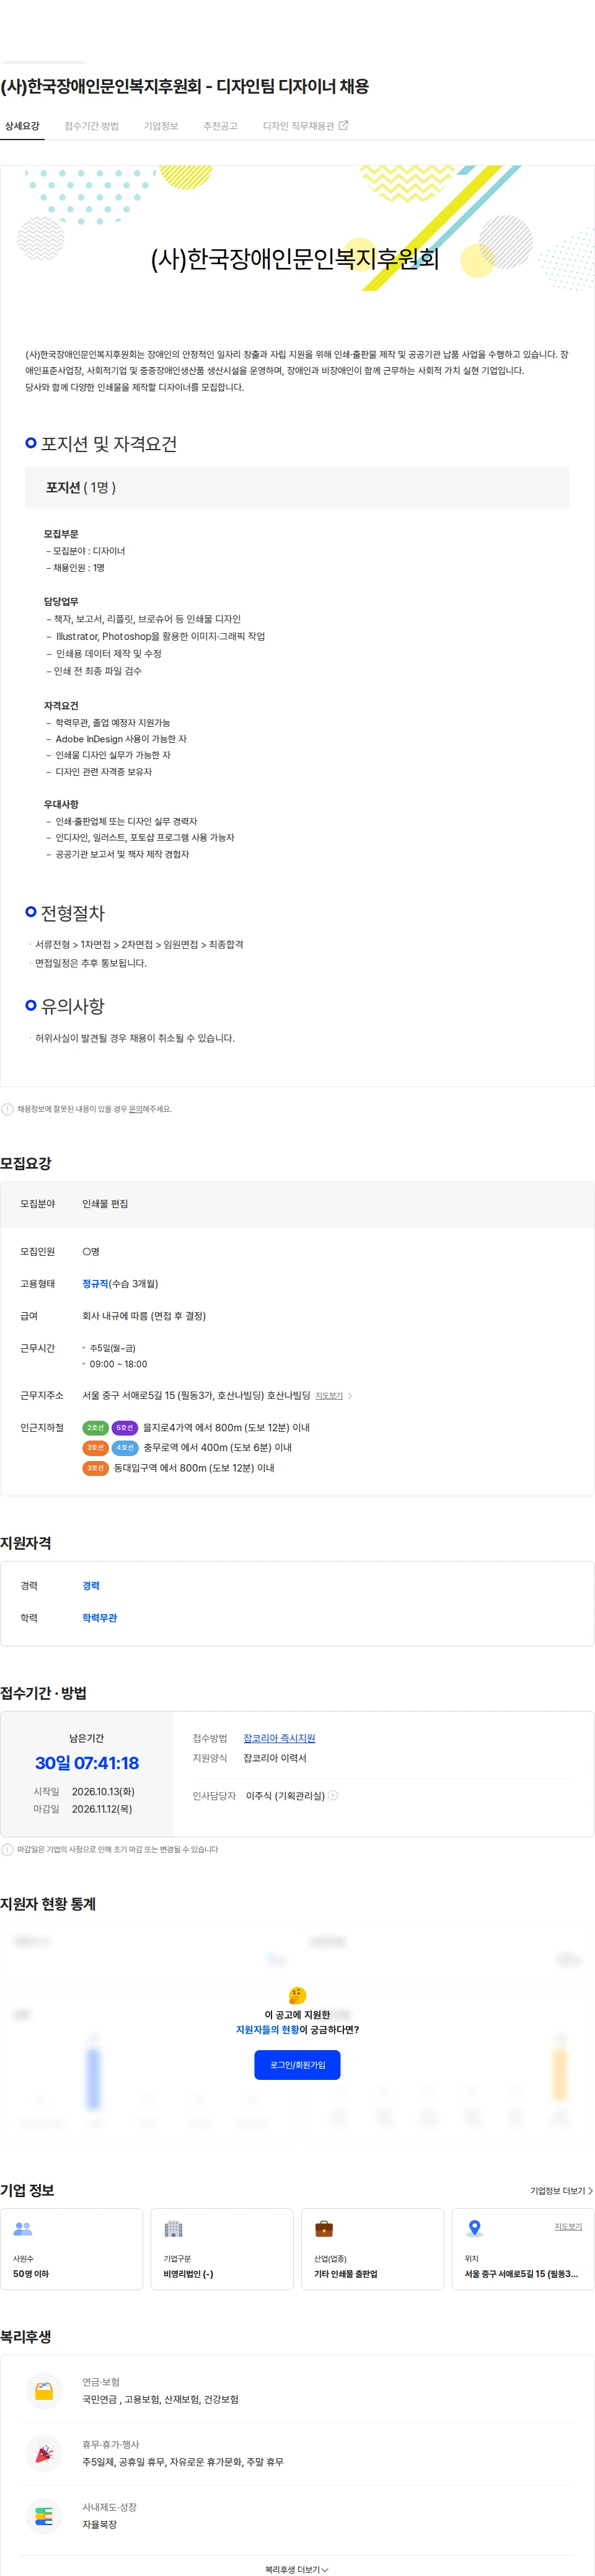Image resolution: width=595 pixels, height=2576 pixels.
Task: Click the 위치 map pin icon
Action: click(x=475, y=2228)
